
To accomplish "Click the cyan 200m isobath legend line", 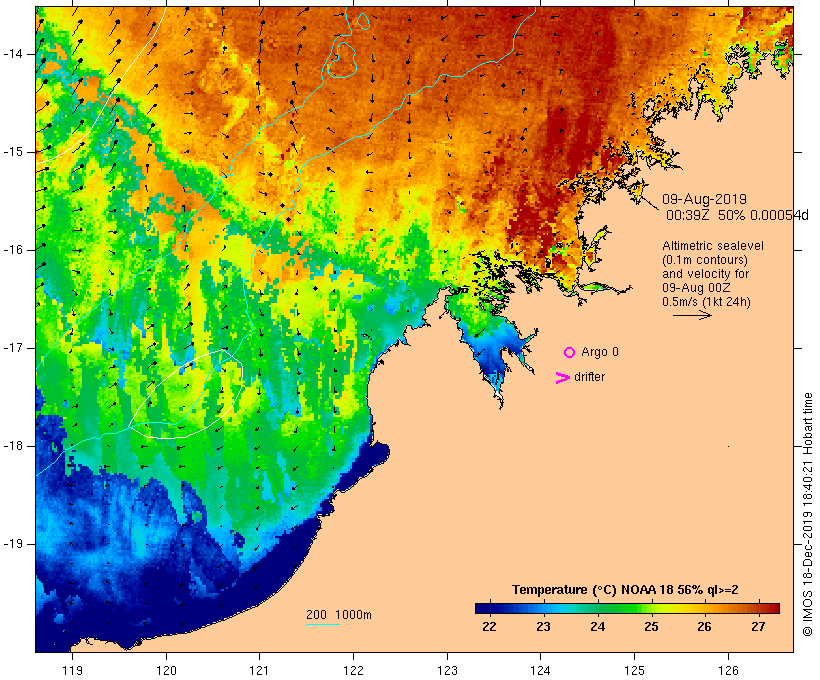I will (x=323, y=624).
